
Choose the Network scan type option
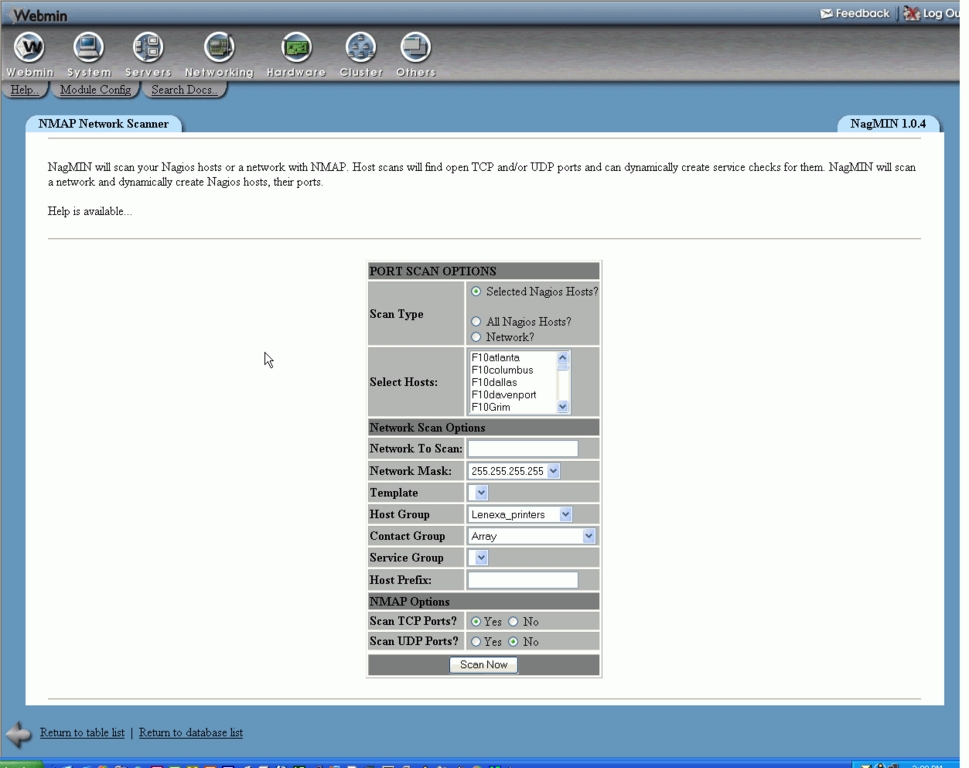pos(476,337)
